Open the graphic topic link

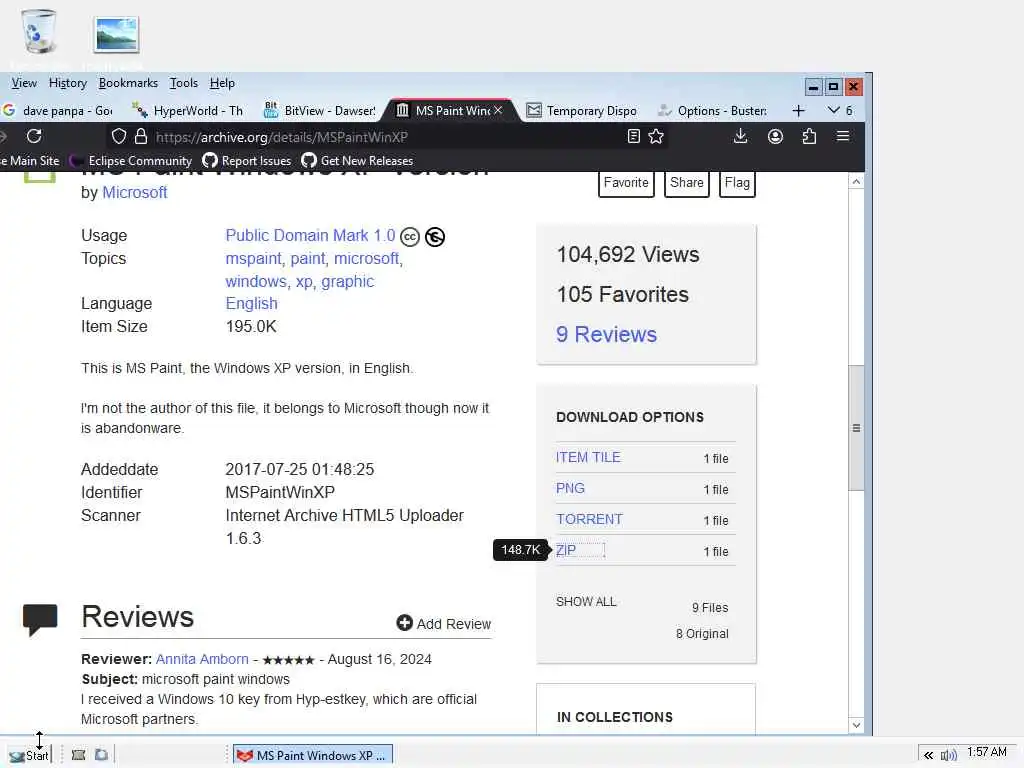tap(347, 281)
